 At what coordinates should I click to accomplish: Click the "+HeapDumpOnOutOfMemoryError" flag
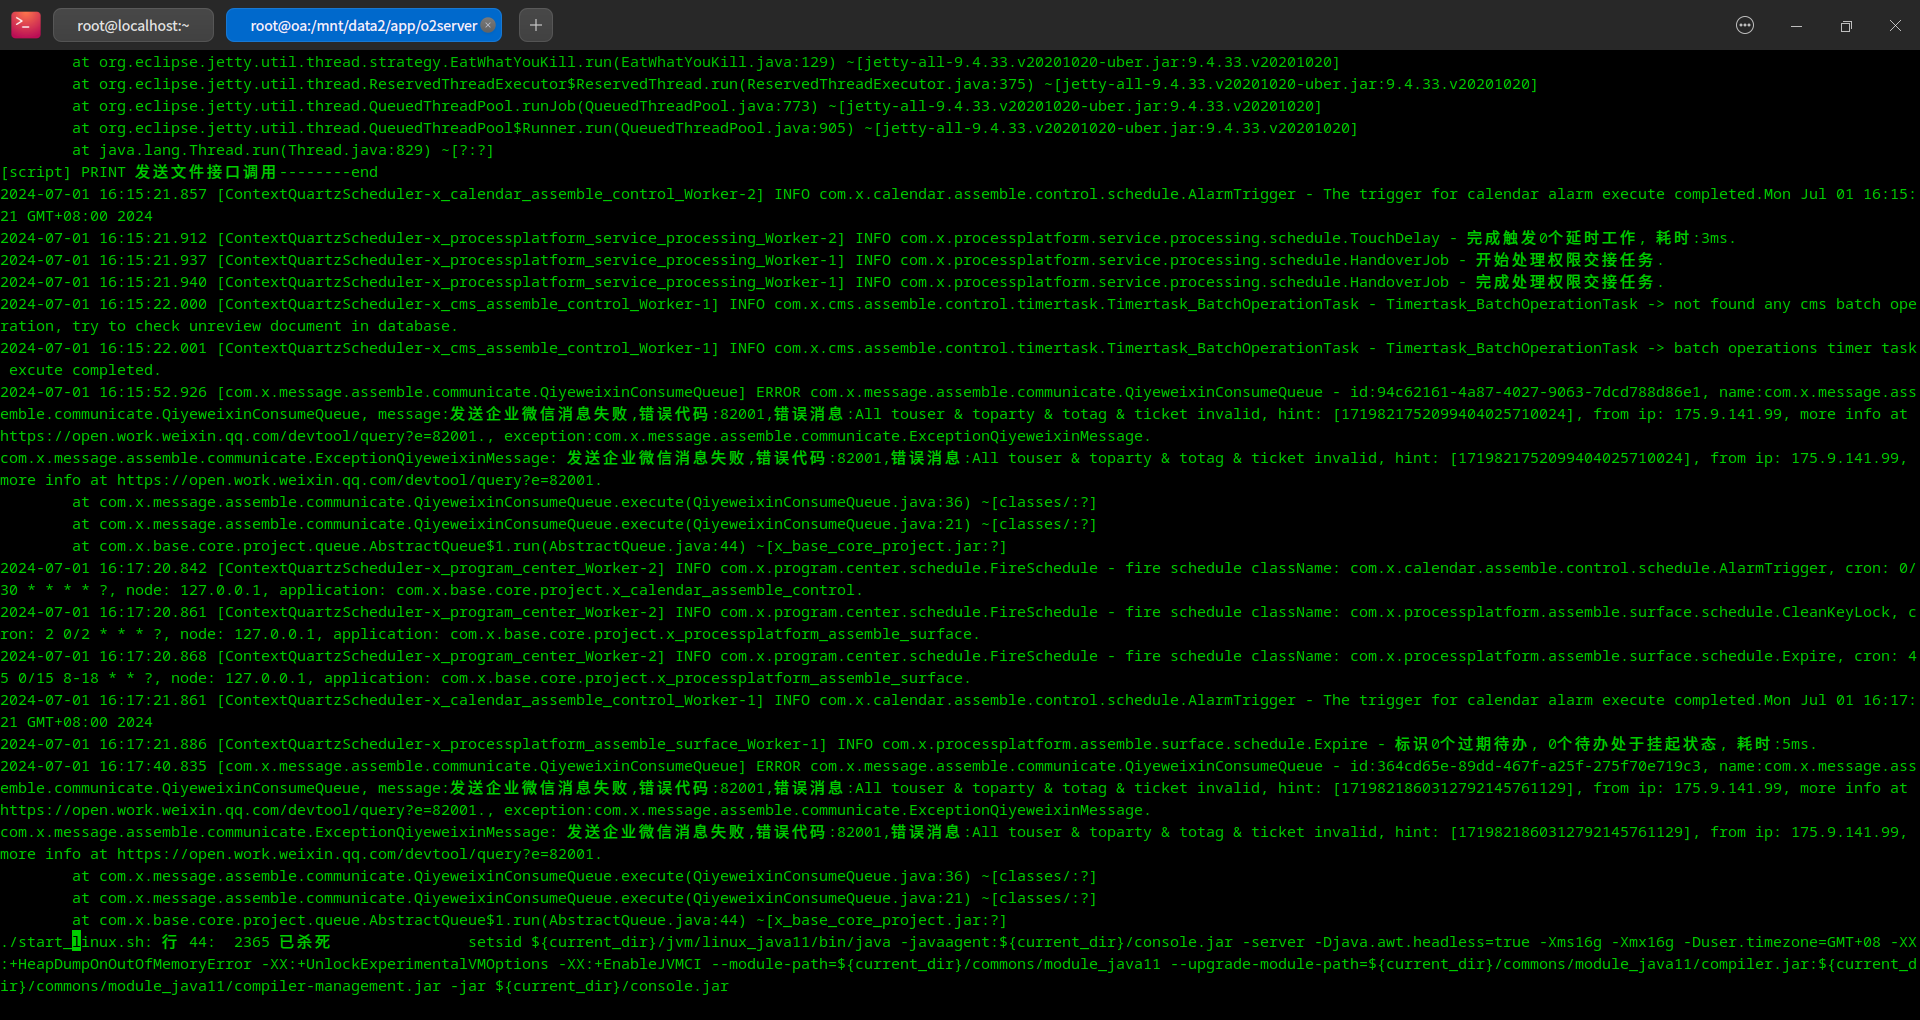tap(130, 964)
